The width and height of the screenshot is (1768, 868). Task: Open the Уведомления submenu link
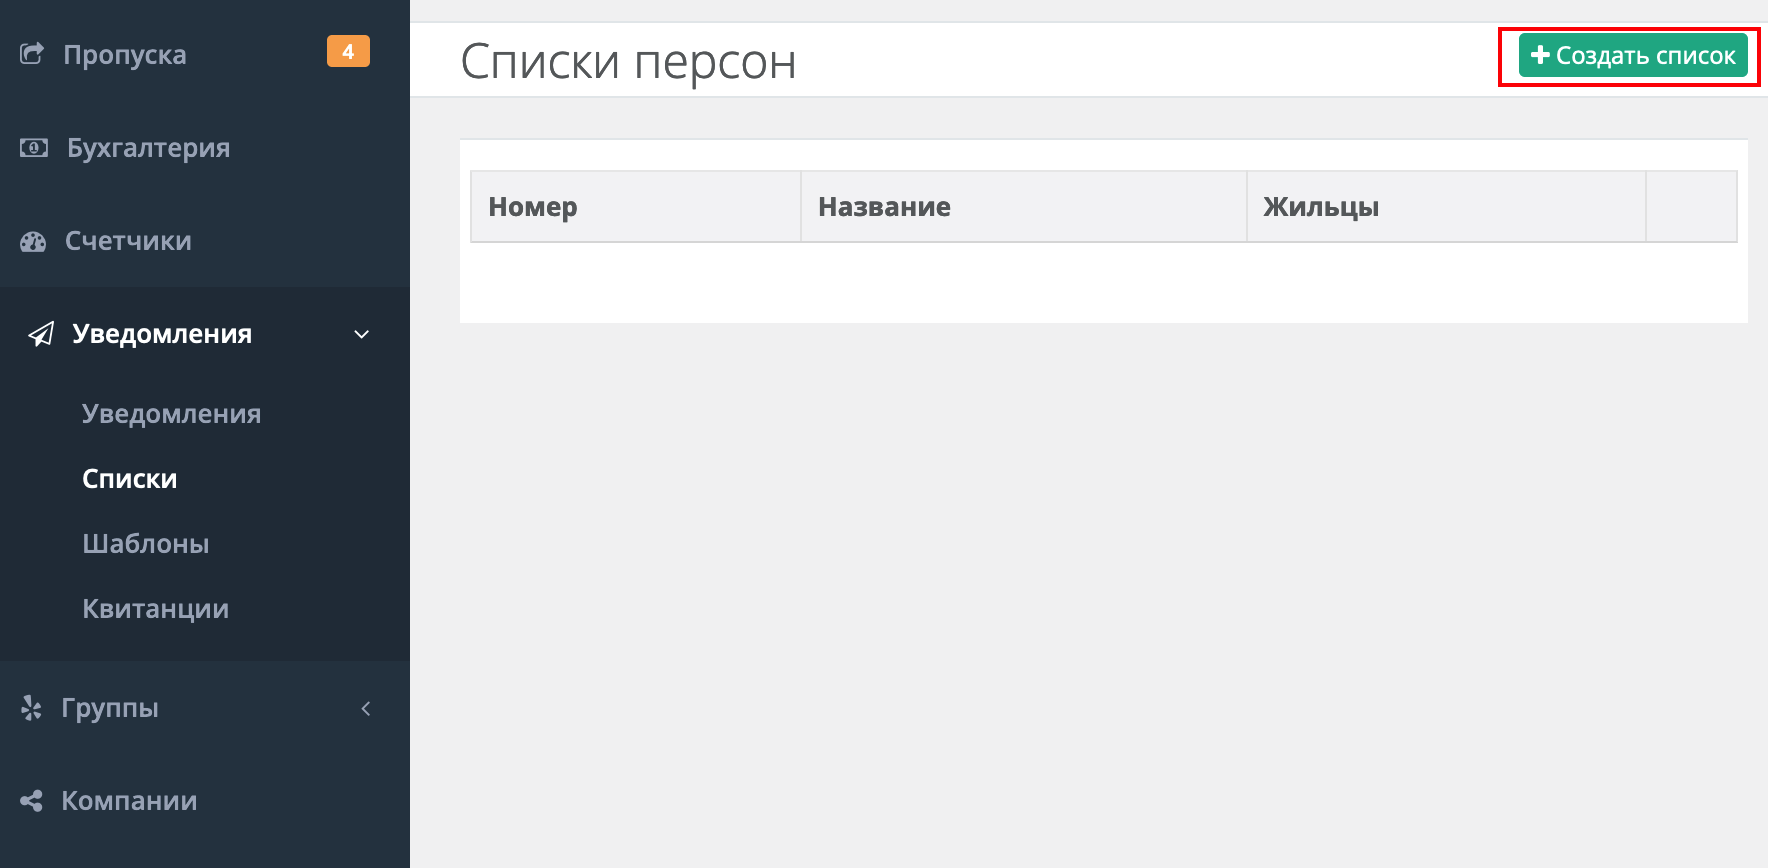[171, 414]
